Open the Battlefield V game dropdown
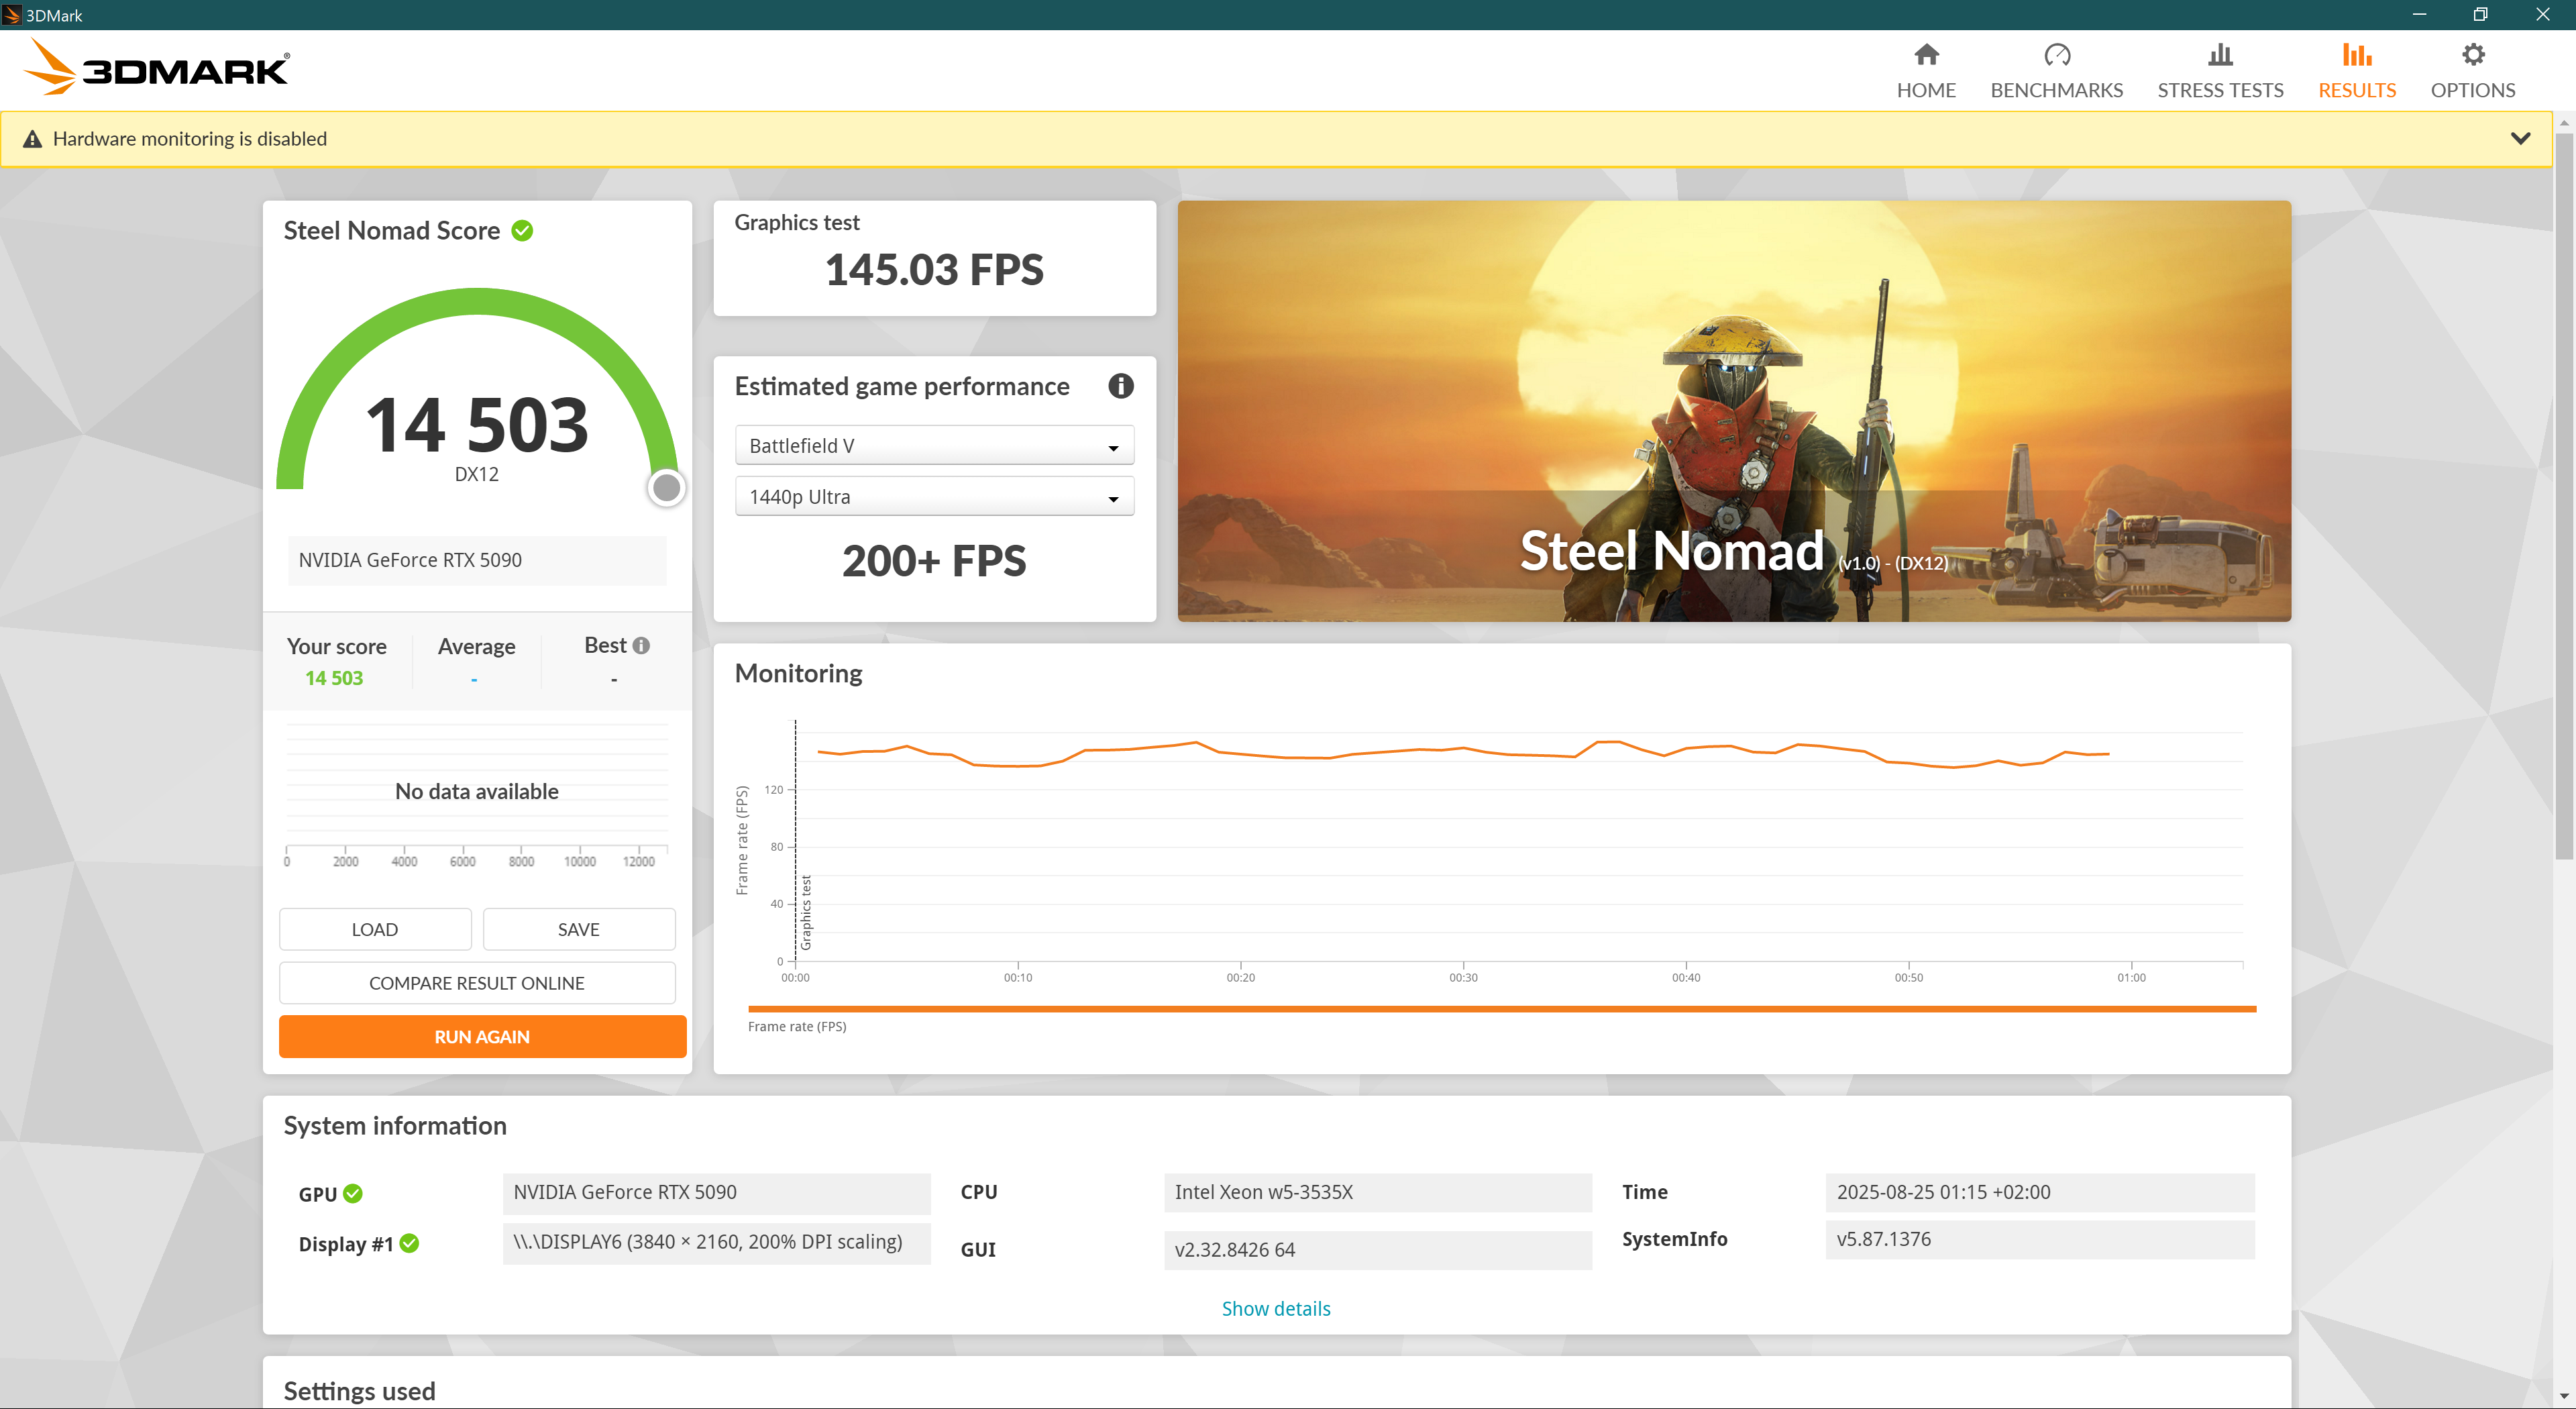Viewport: 2576px width, 1409px height. coord(934,445)
